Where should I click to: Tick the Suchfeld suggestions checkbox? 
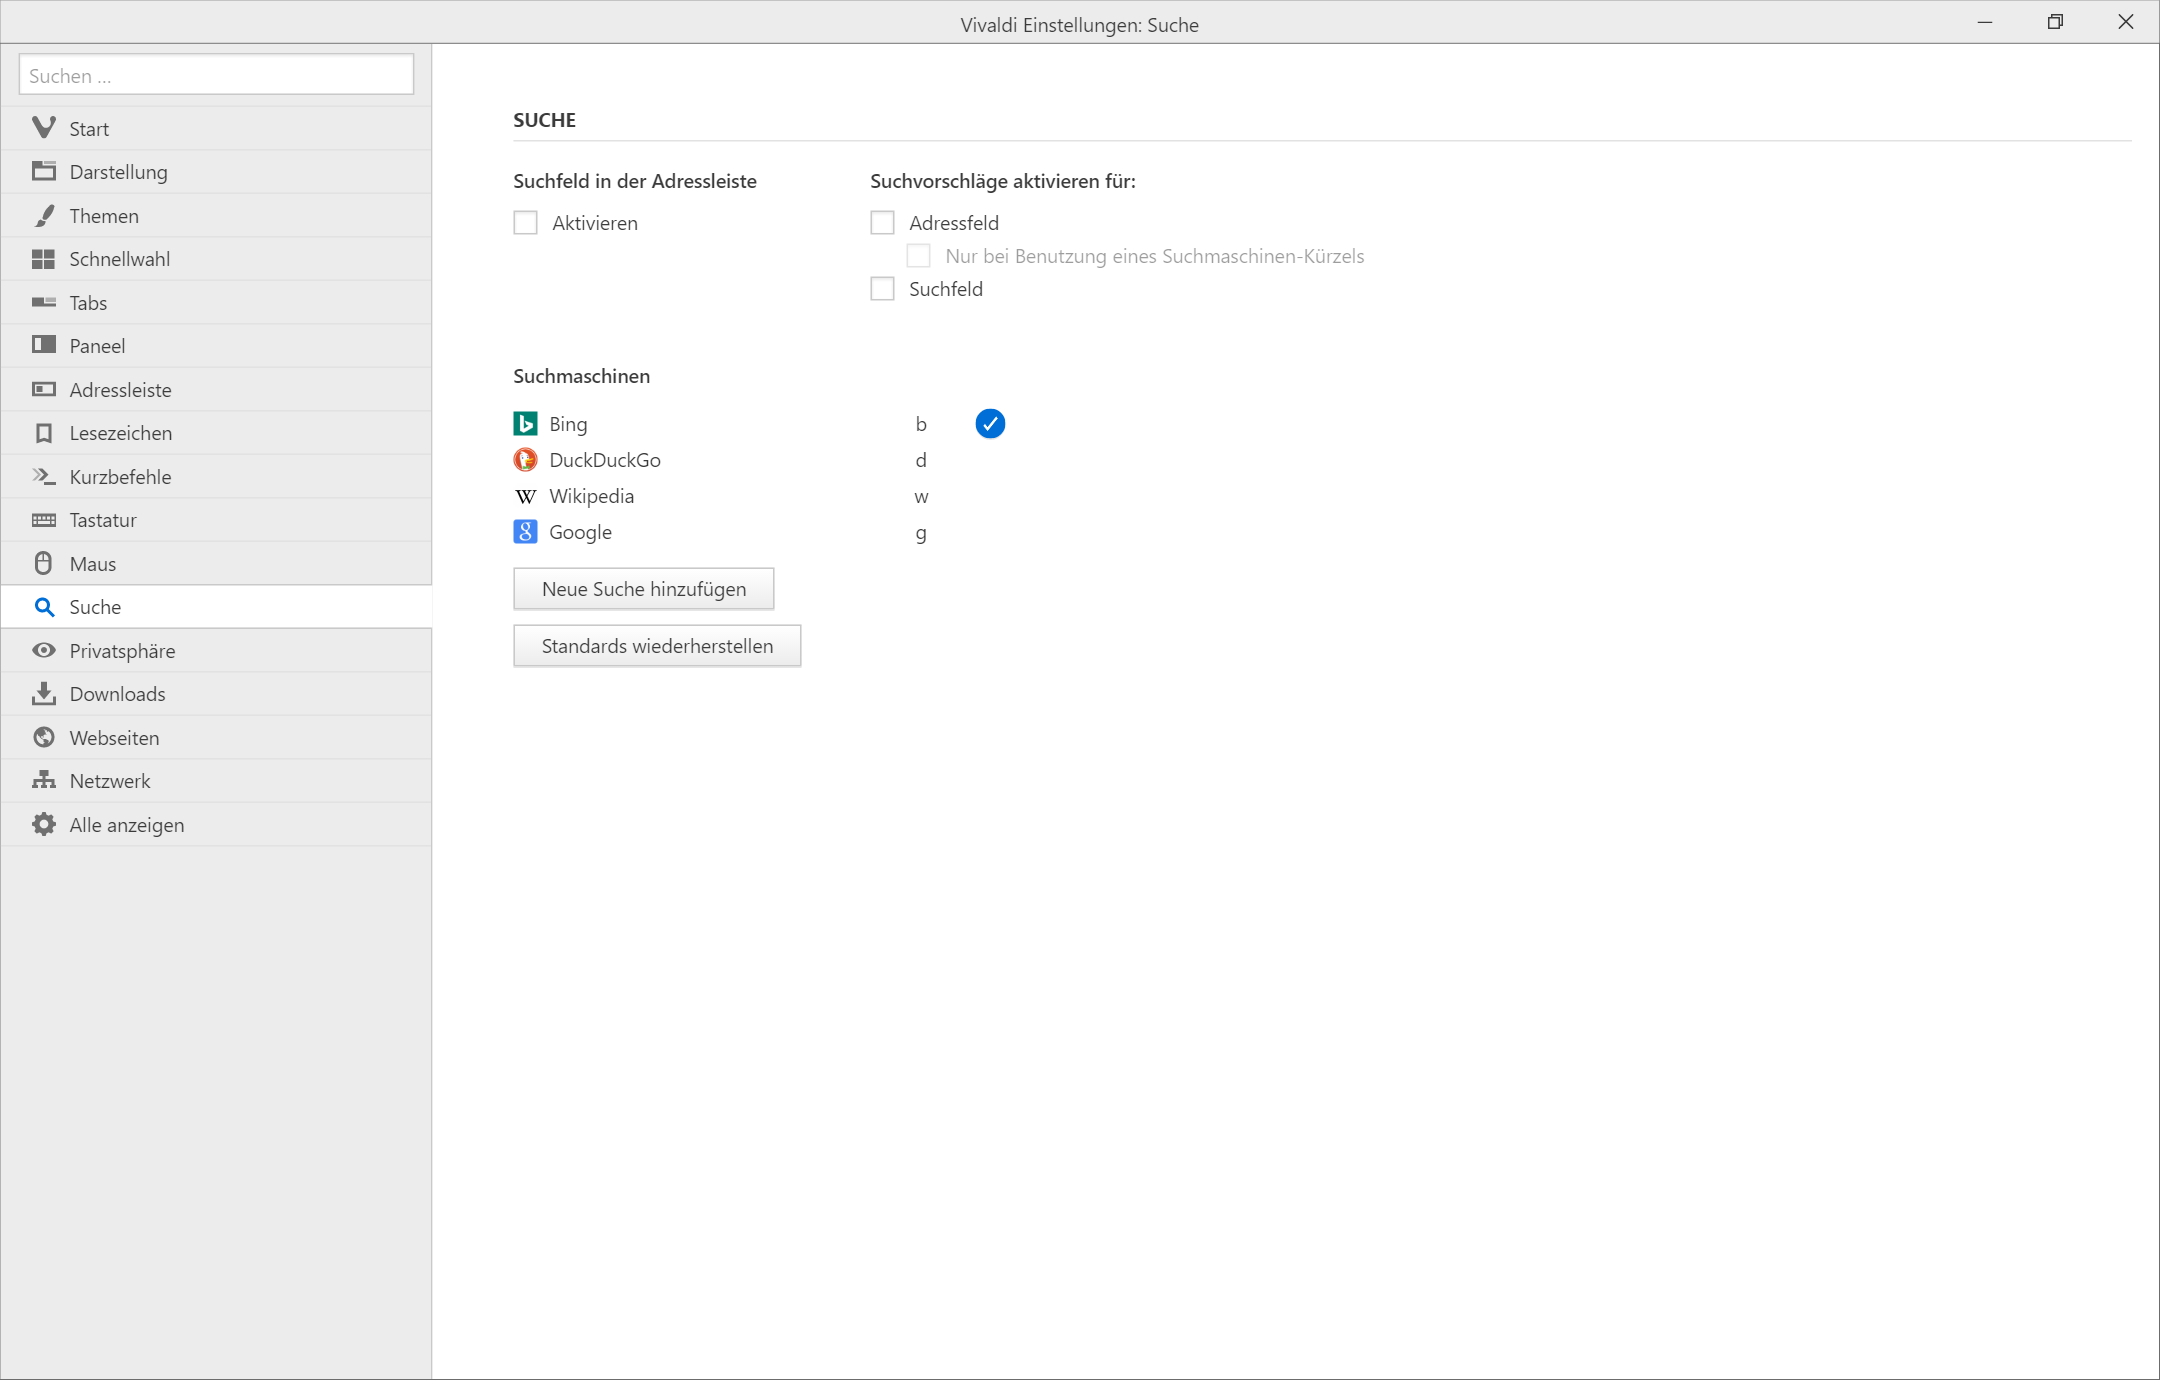click(x=882, y=289)
